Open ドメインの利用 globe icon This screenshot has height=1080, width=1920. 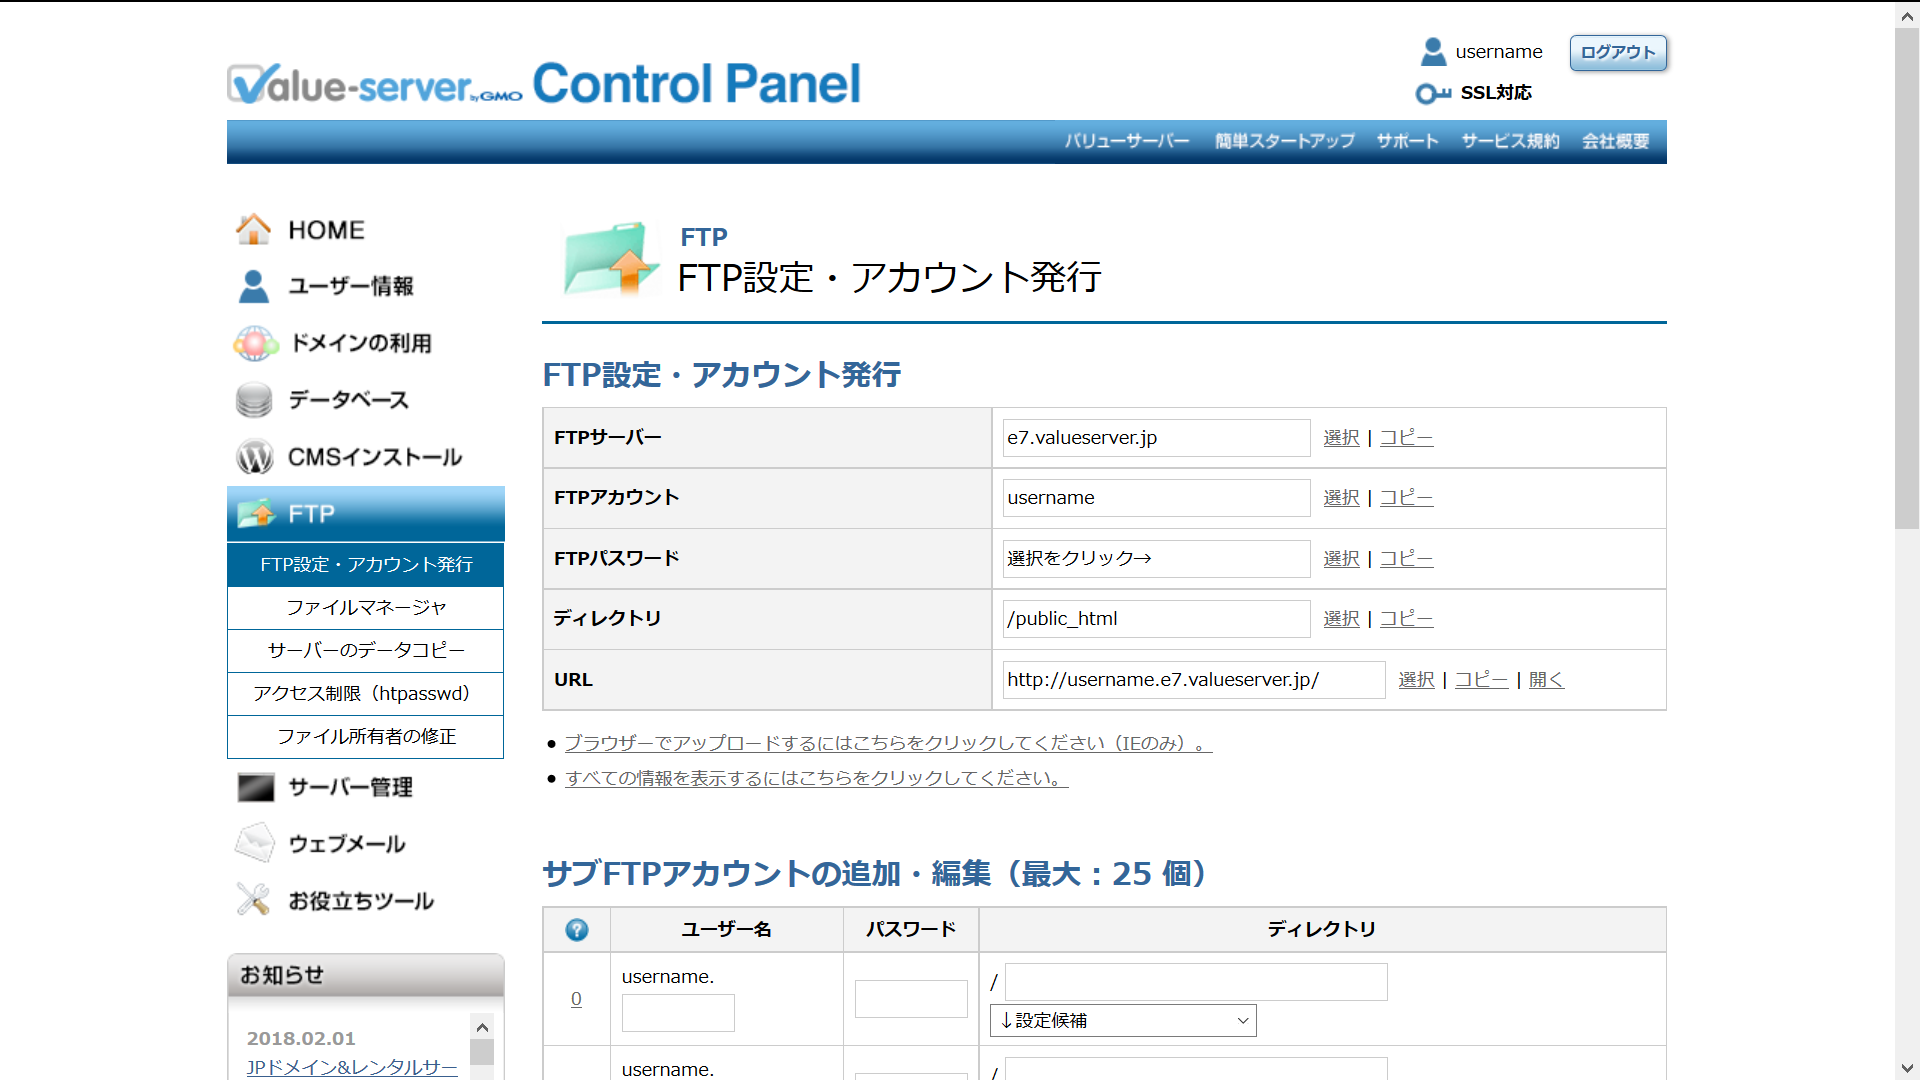click(255, 343)
